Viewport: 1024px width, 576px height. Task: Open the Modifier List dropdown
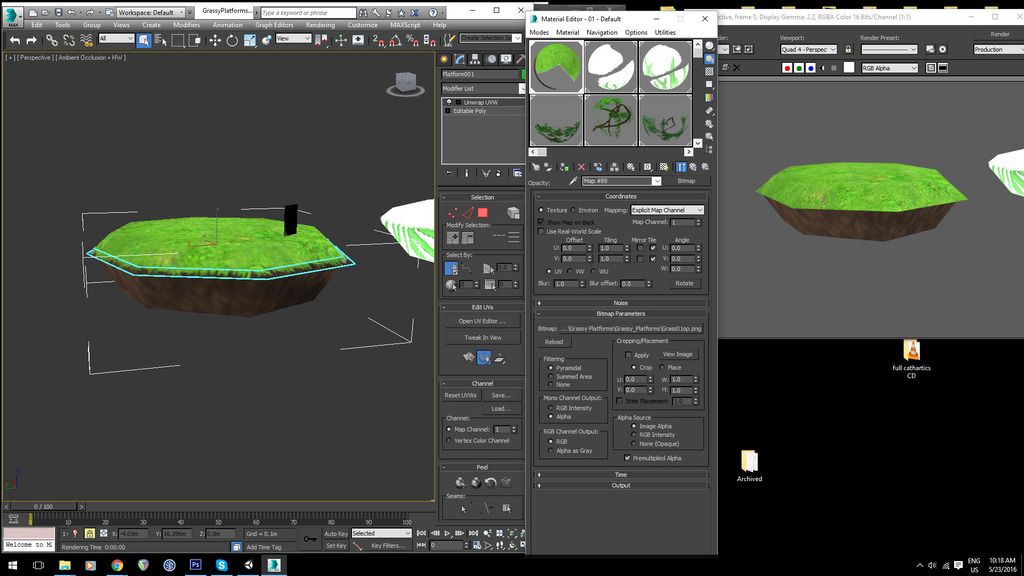click(481, 88)
